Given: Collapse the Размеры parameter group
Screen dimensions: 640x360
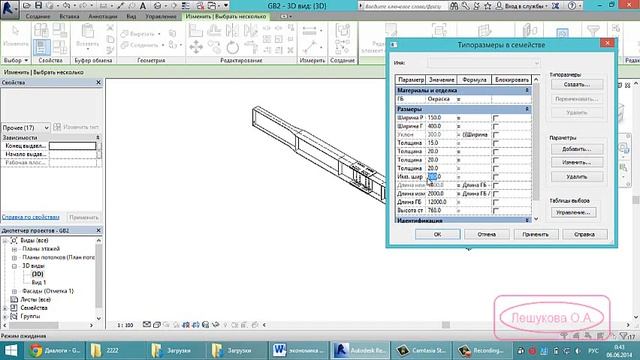Looking at the screenshot, I should tap(527, 109).
